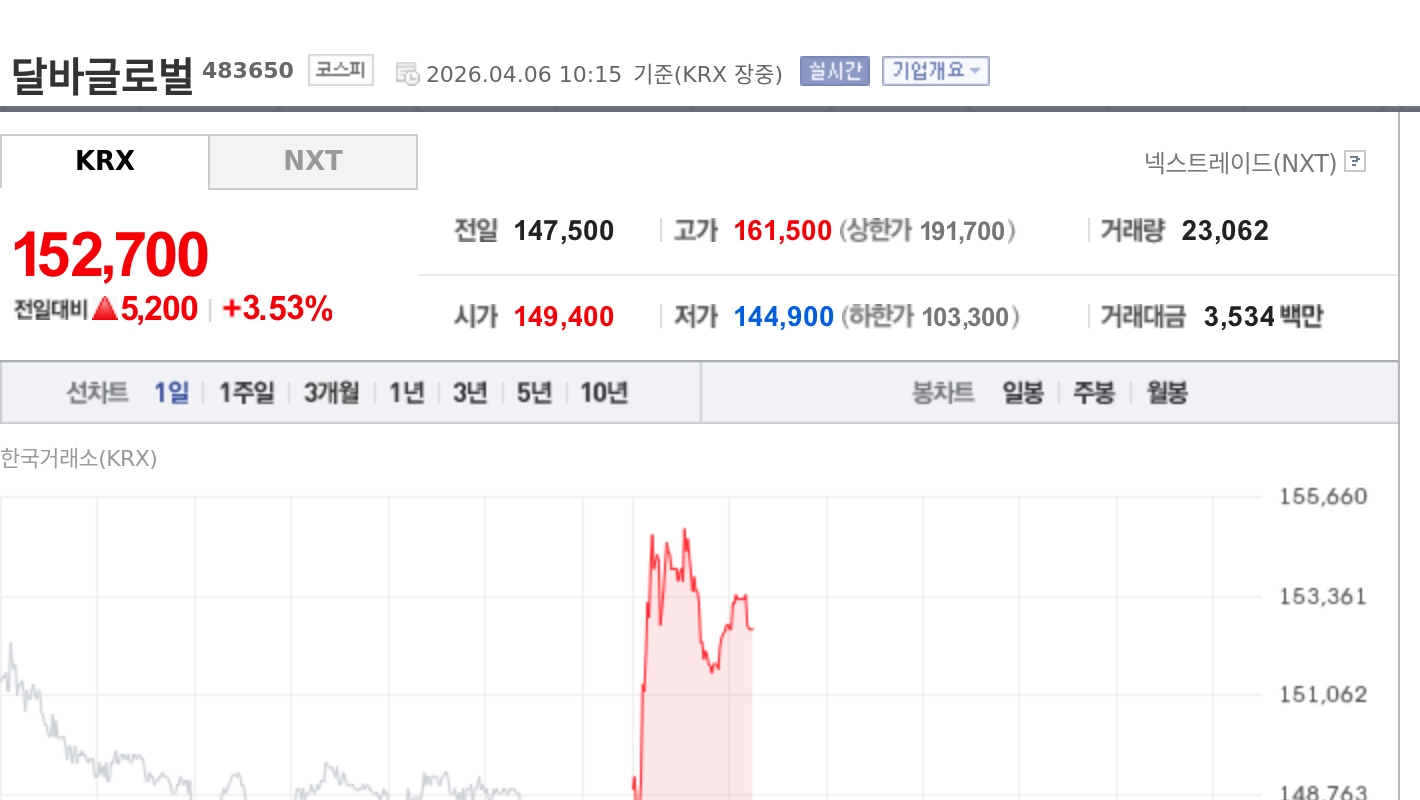The image size is (1420, 800).
Task: Select the 실시간 realtime button
Action: 835,71
